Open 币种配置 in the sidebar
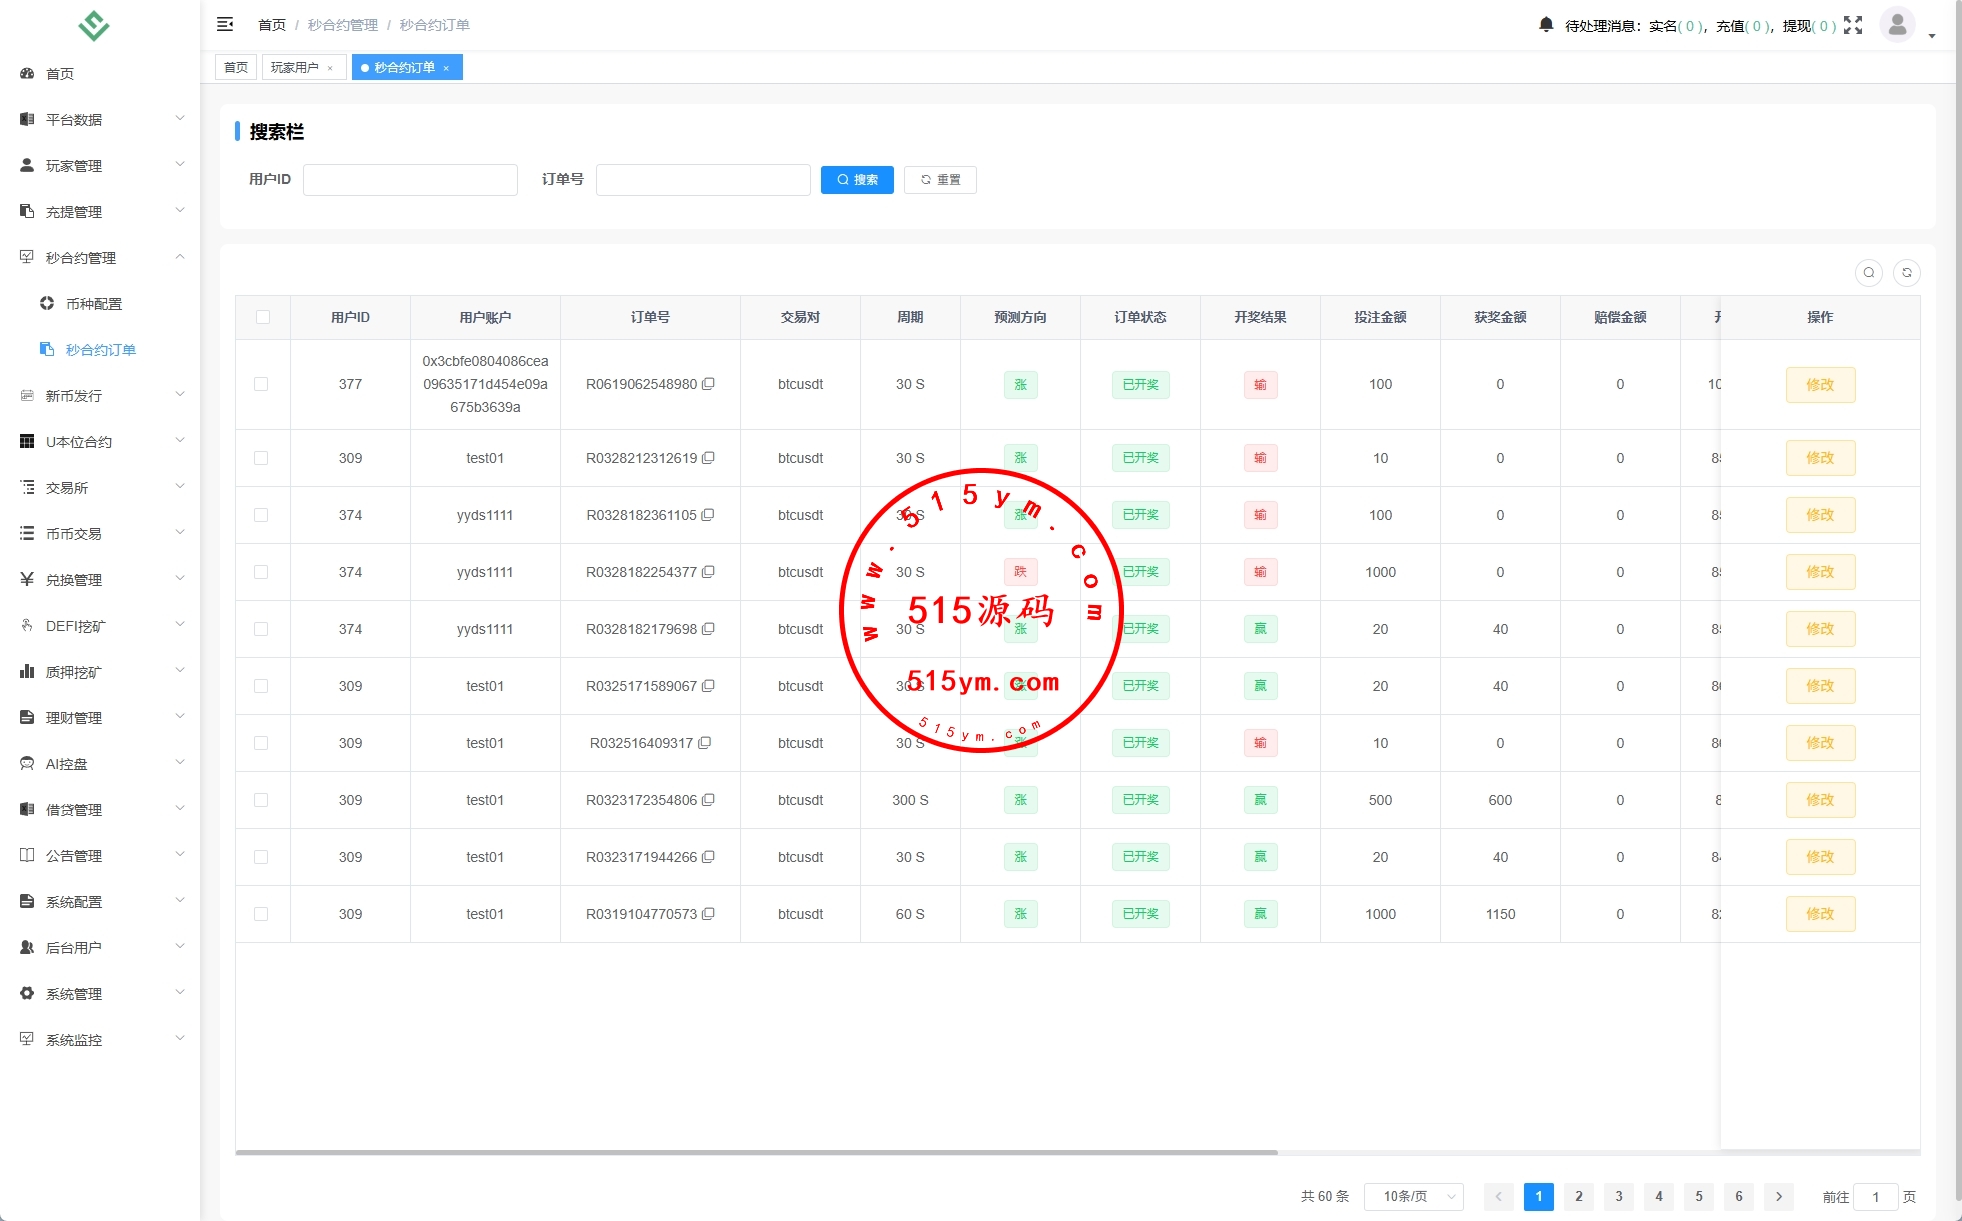 (x=93, y=304)
